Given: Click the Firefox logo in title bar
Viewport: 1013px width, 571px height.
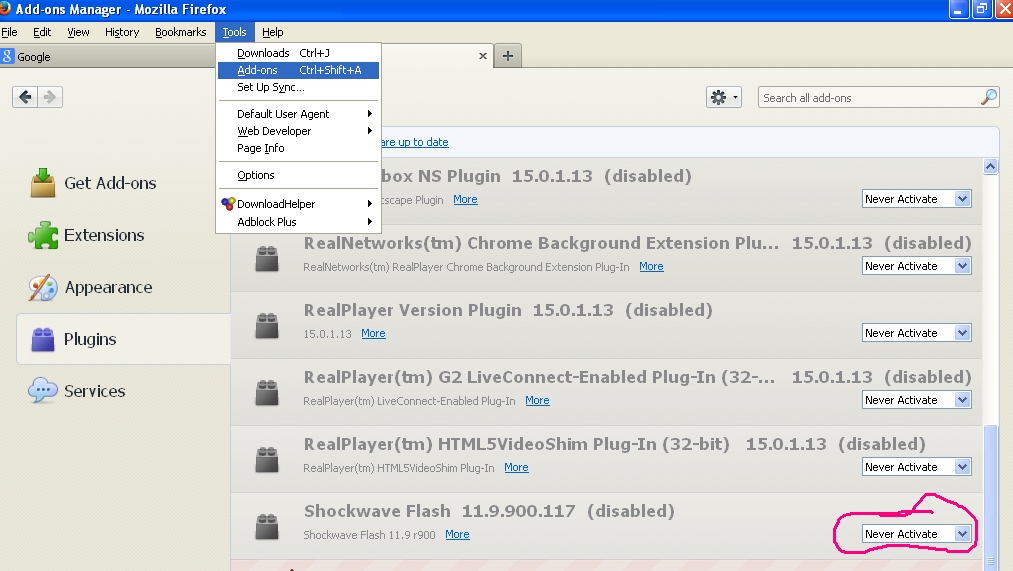Looking at the screenshot, I should click(x=5, y=8).
